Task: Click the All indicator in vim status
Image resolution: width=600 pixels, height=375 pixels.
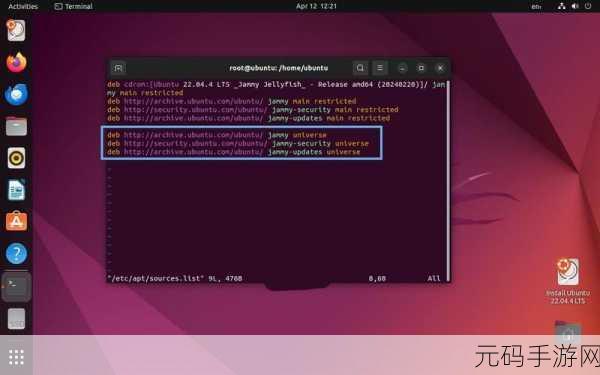Action: (434, 279)
